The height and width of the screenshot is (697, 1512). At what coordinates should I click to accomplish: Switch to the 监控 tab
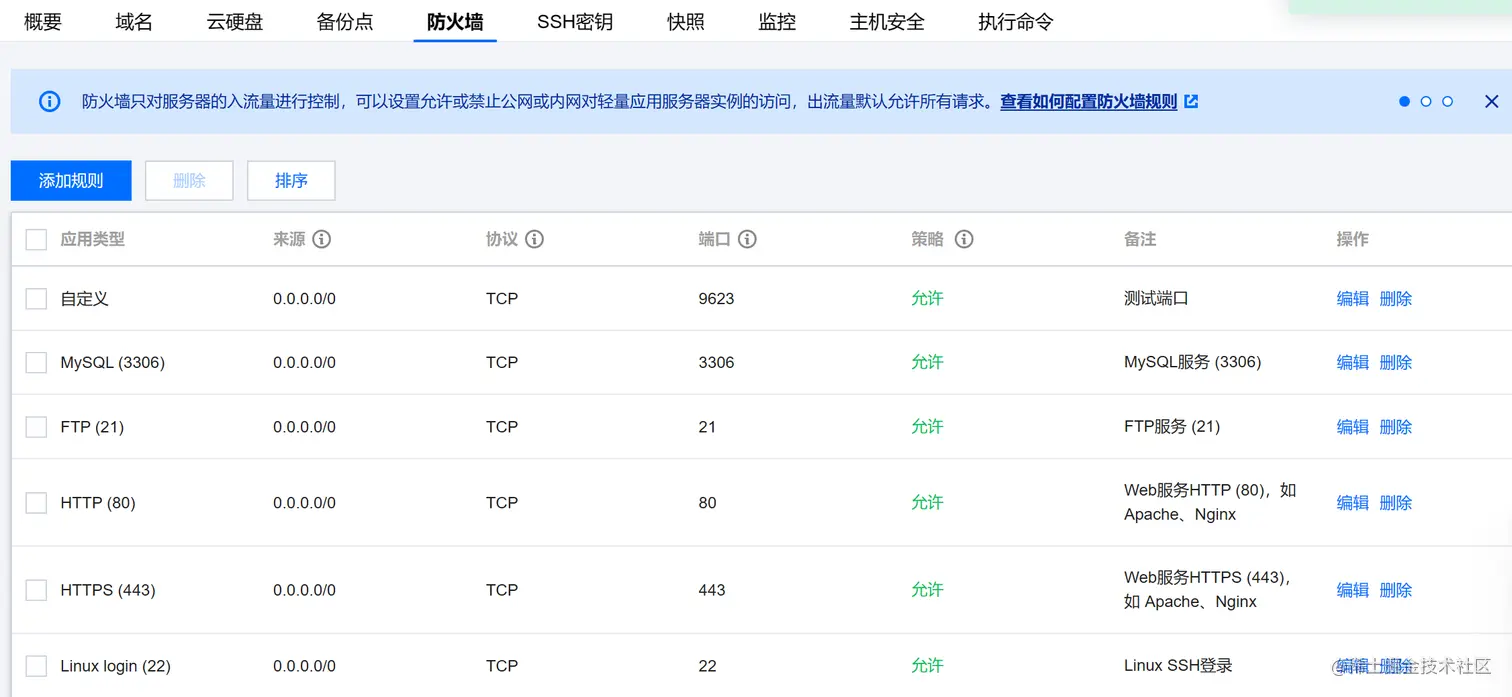tap(777, 21)
